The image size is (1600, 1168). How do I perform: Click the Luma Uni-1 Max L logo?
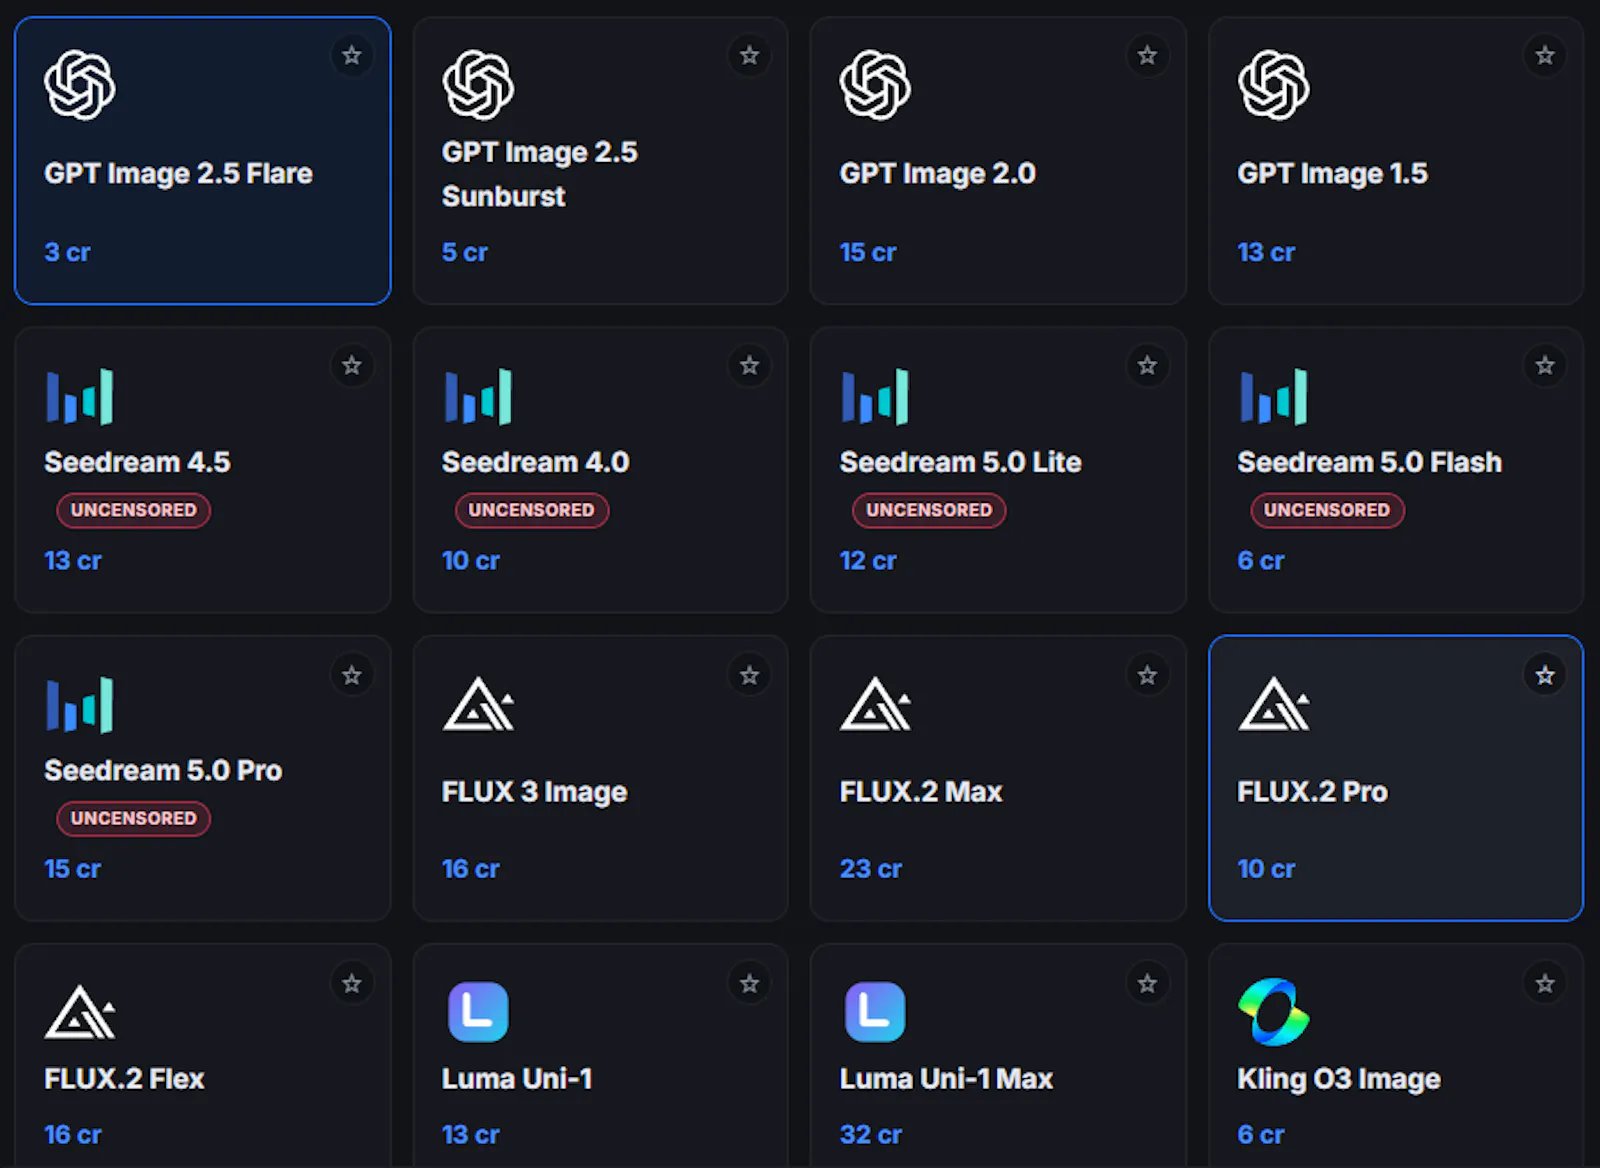pyautogui.click(x=875, y=1012)
